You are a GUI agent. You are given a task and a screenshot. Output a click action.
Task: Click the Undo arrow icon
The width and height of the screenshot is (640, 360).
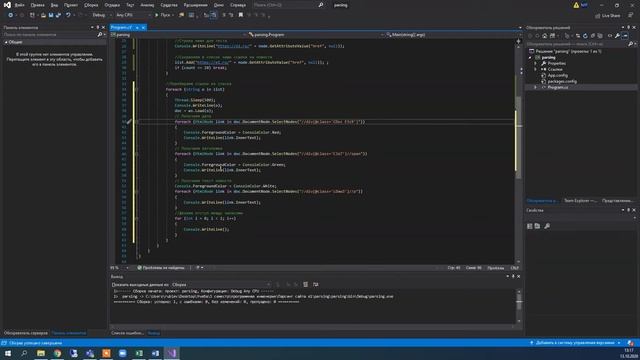68,15
